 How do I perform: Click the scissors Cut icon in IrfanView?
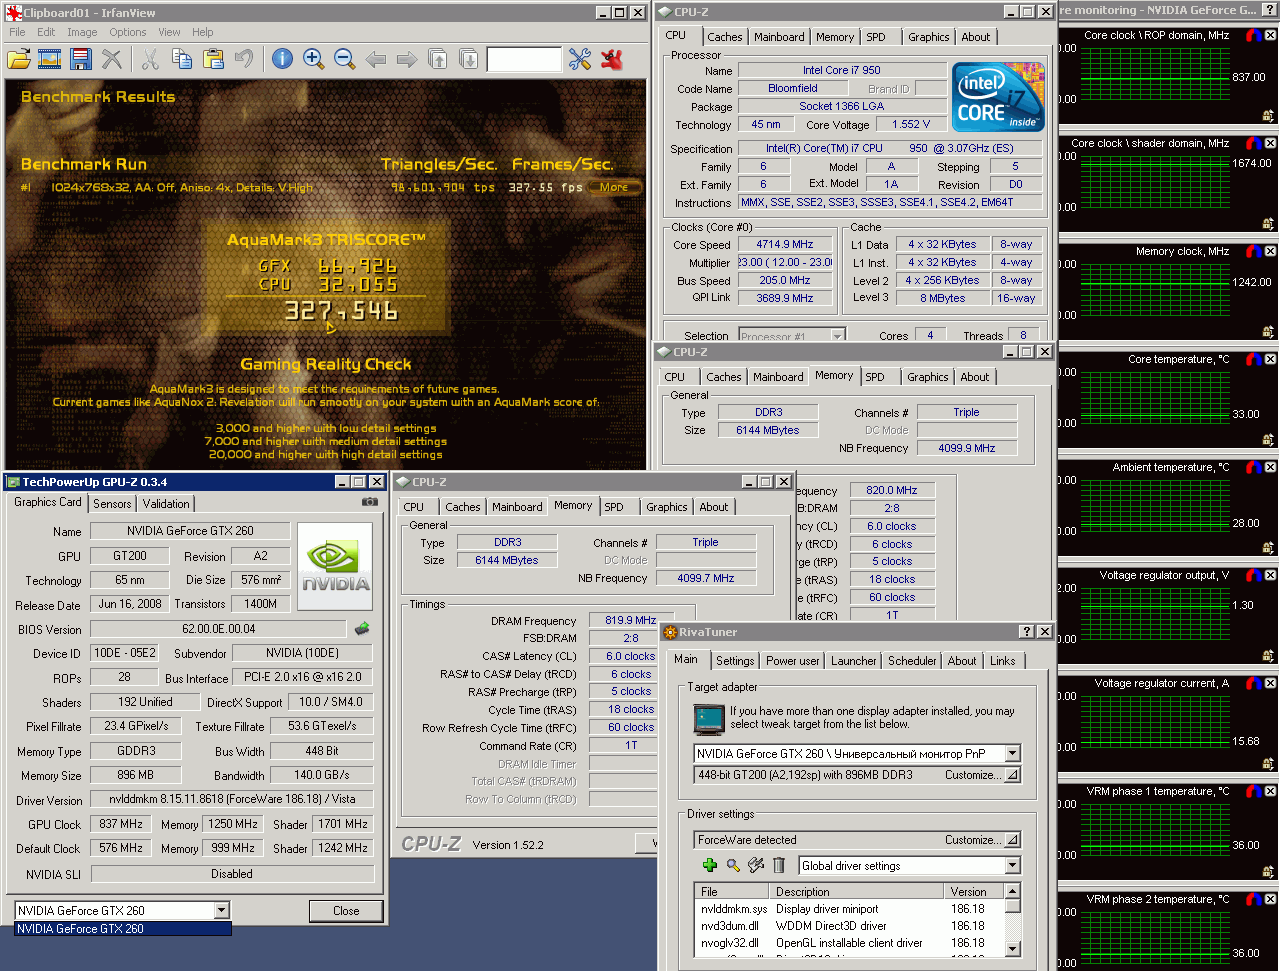point(150,59)
